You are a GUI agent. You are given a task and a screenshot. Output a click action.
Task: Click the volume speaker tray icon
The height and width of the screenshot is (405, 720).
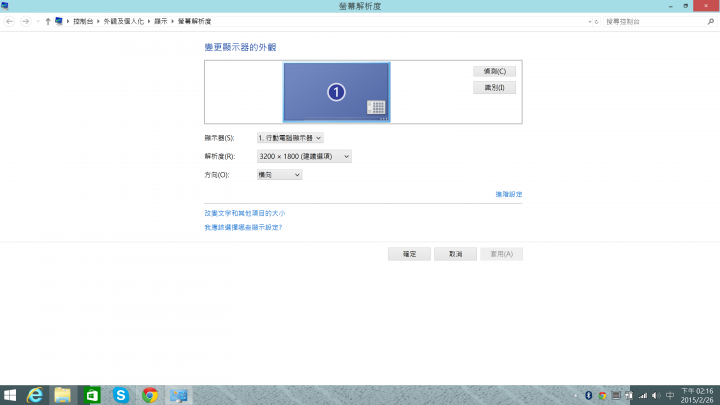[x=656, y=395]
